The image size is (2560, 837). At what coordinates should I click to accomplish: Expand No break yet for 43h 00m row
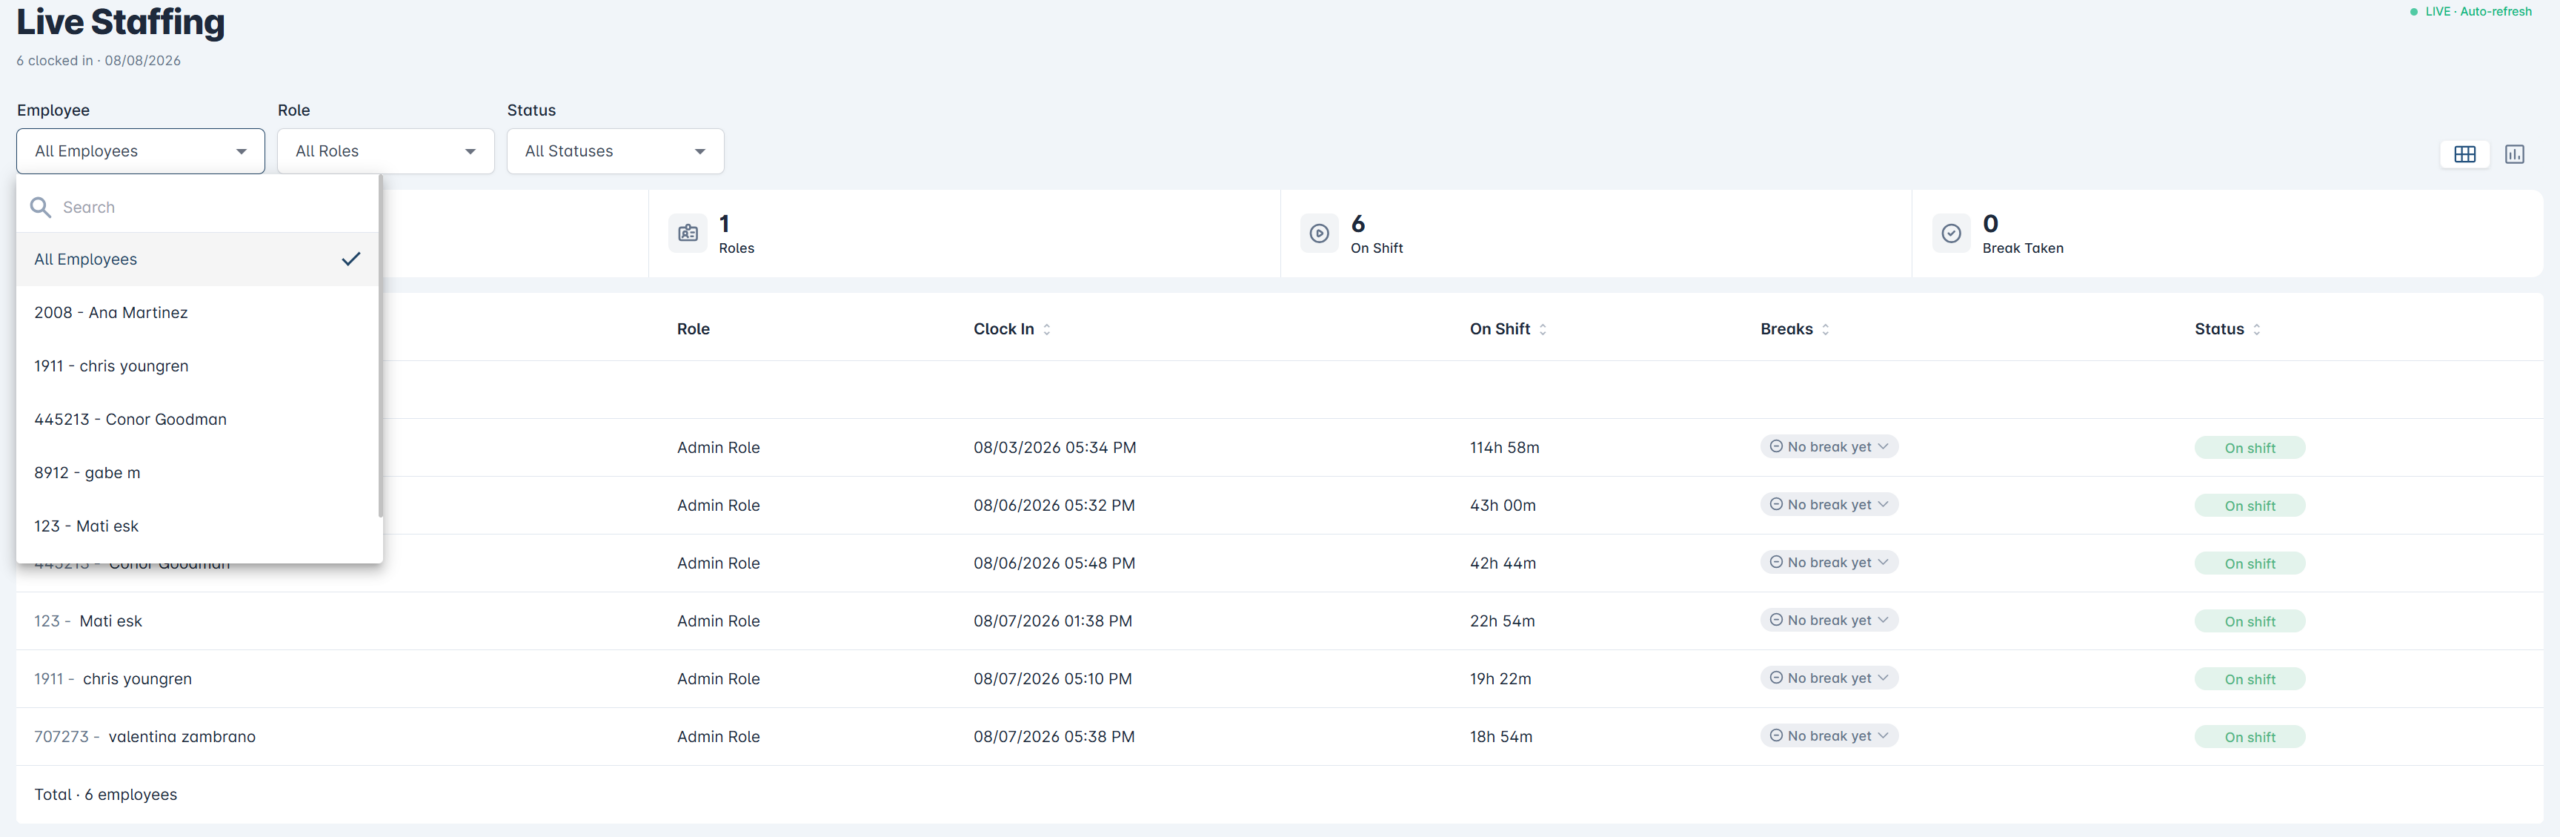pos(1829,505)
